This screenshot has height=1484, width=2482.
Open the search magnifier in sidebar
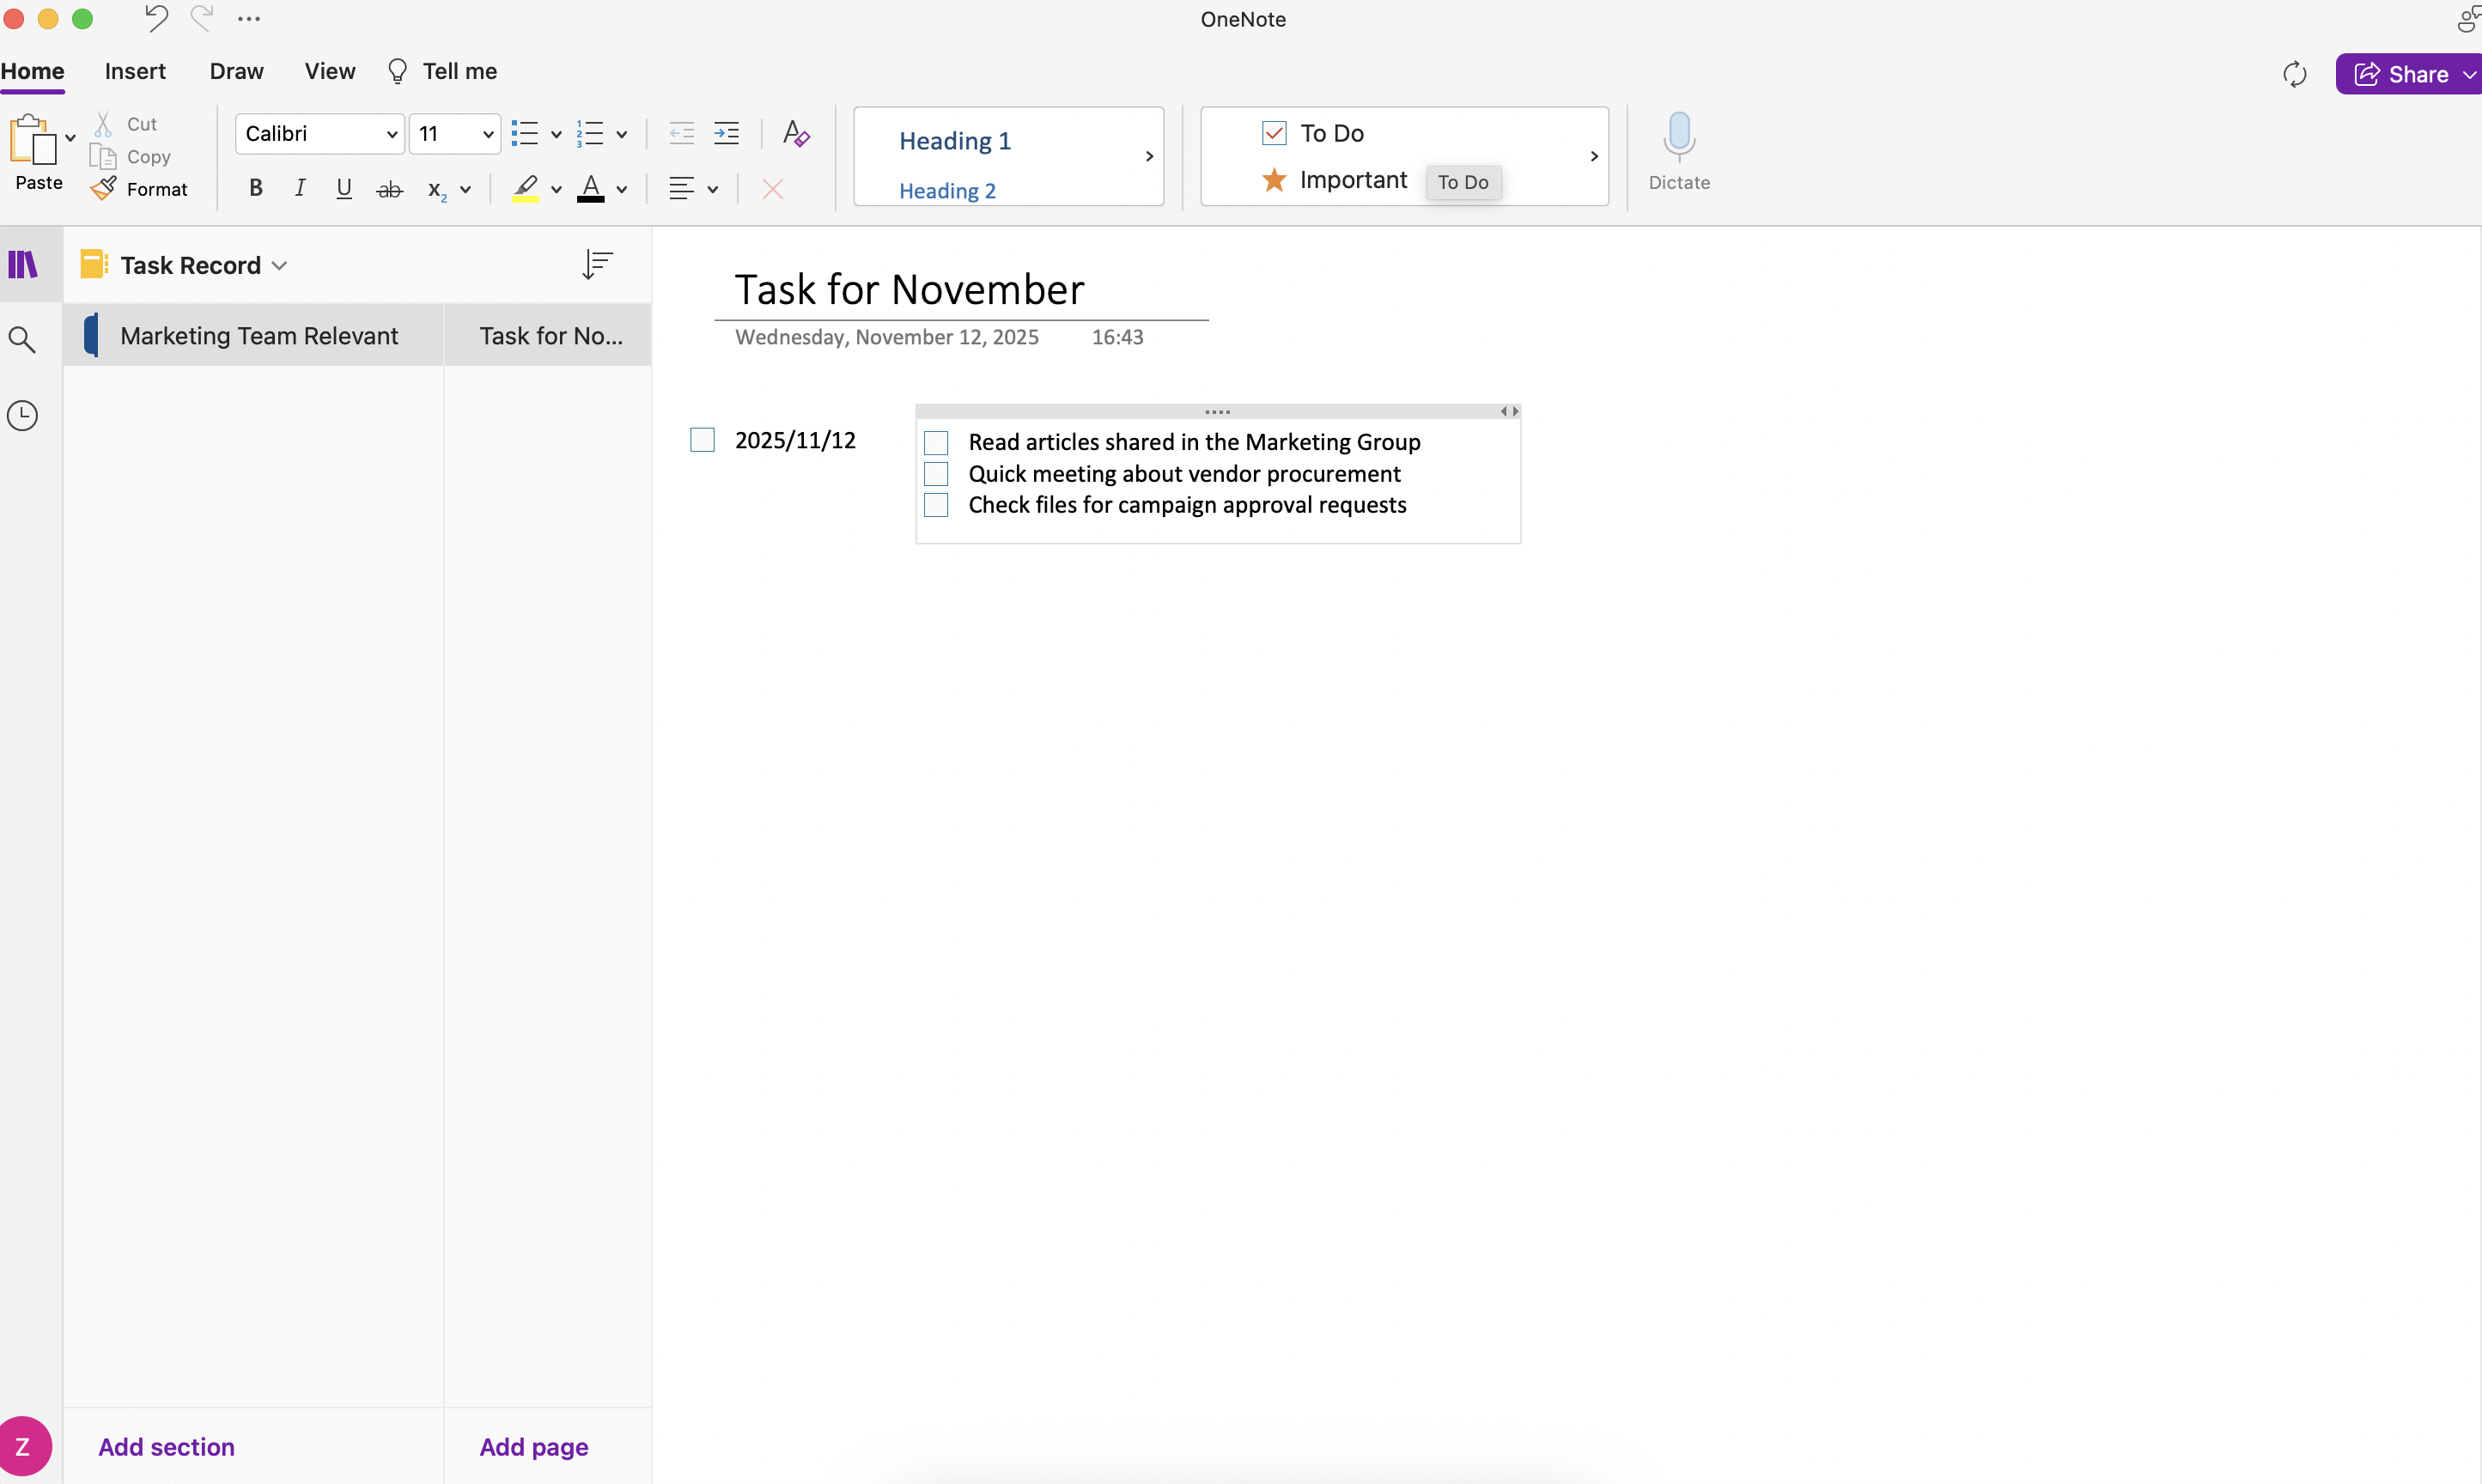tap(22, 340)
